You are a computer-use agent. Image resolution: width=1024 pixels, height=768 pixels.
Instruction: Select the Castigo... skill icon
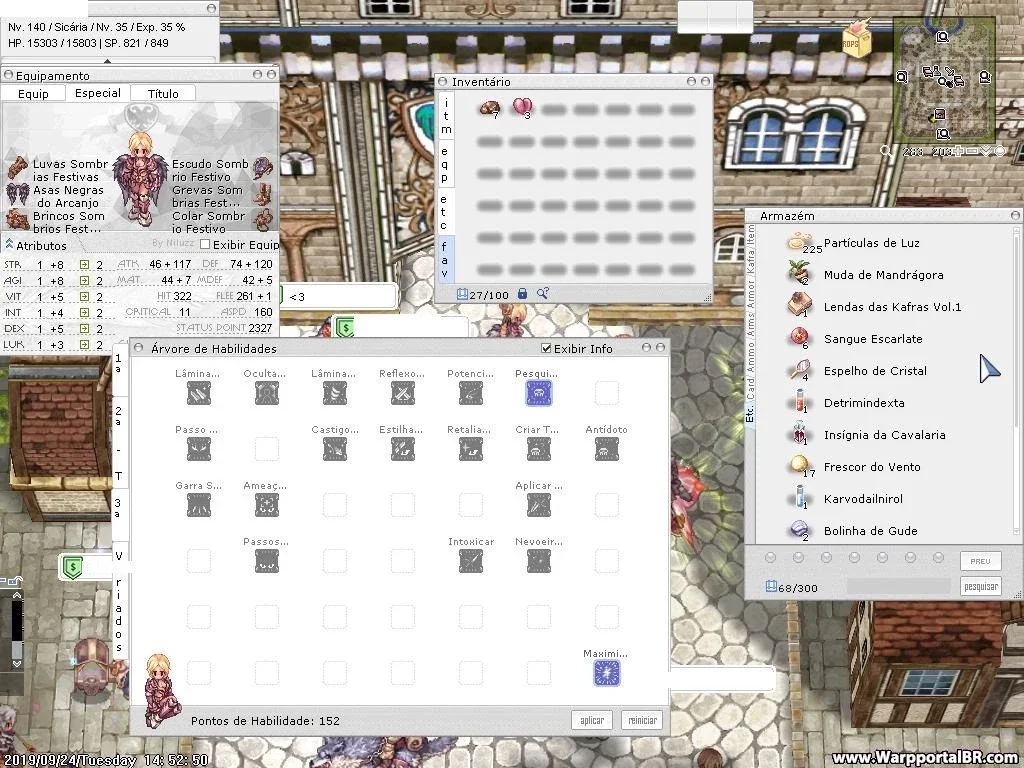[335, 449]
